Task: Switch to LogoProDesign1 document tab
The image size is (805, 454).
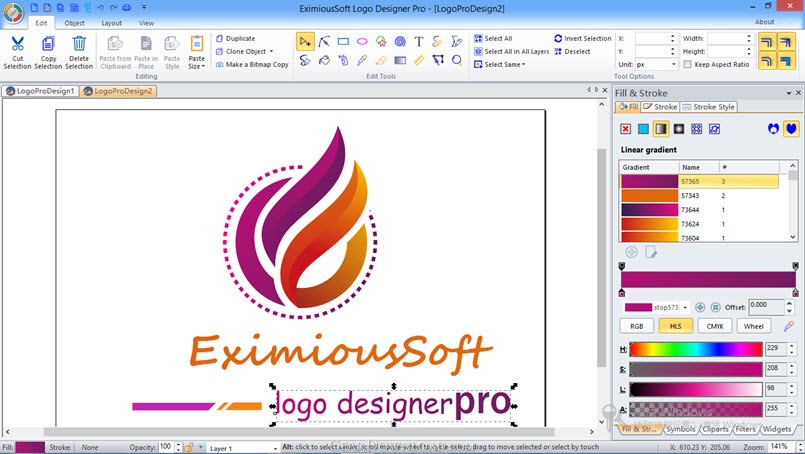Action: point(41,91)
